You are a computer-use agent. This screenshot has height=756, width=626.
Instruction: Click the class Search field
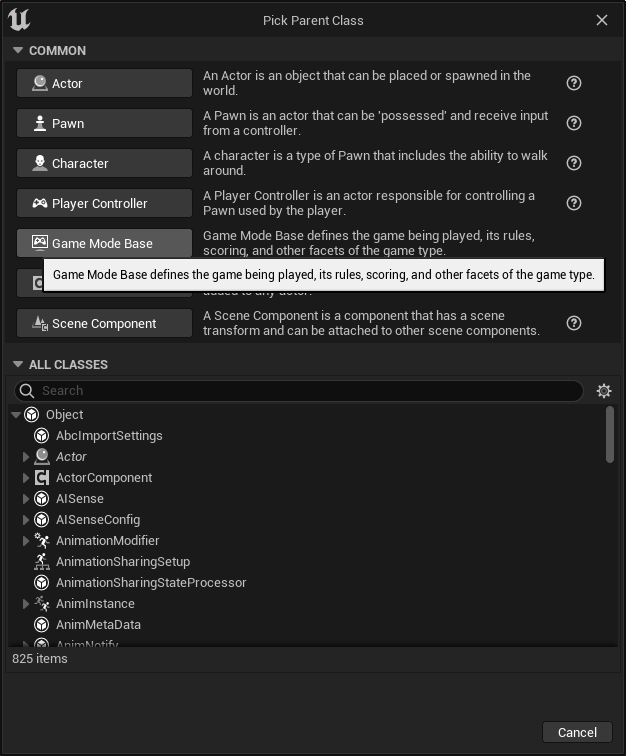point(300,391)
